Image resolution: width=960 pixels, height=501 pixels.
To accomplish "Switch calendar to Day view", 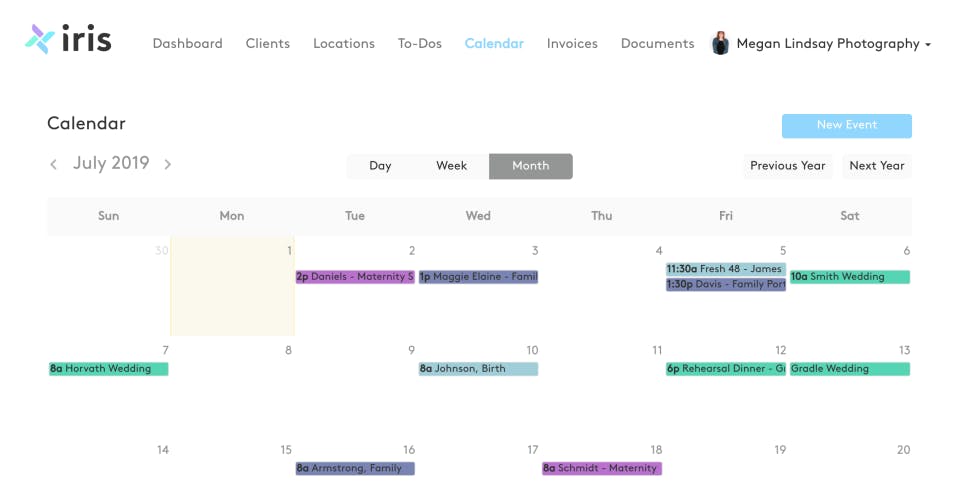I will tap(380, 166).
